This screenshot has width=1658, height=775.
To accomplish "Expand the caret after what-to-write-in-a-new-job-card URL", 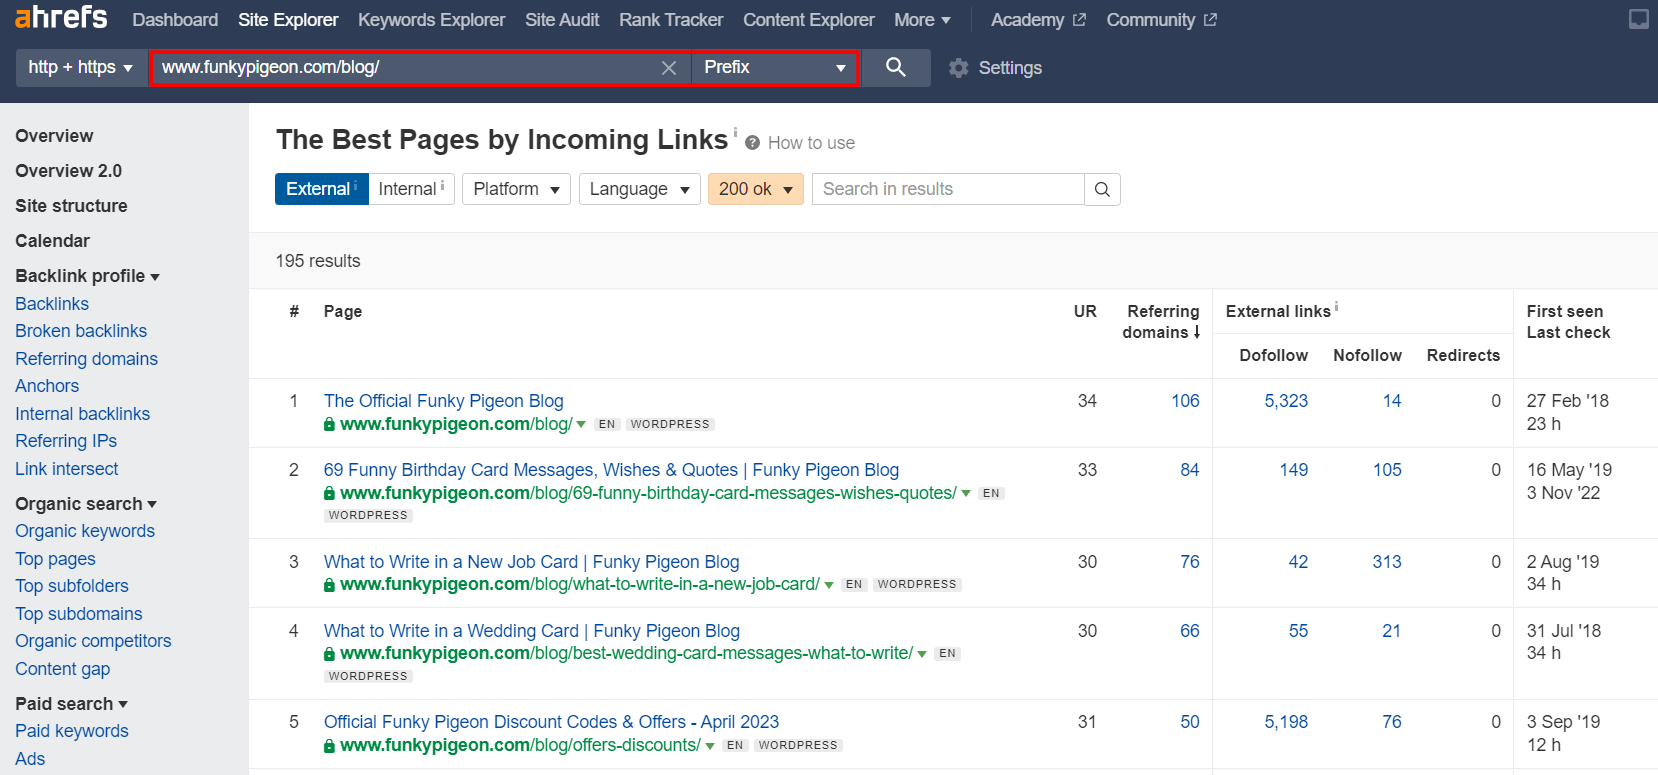I will click(x=829, y=585).
